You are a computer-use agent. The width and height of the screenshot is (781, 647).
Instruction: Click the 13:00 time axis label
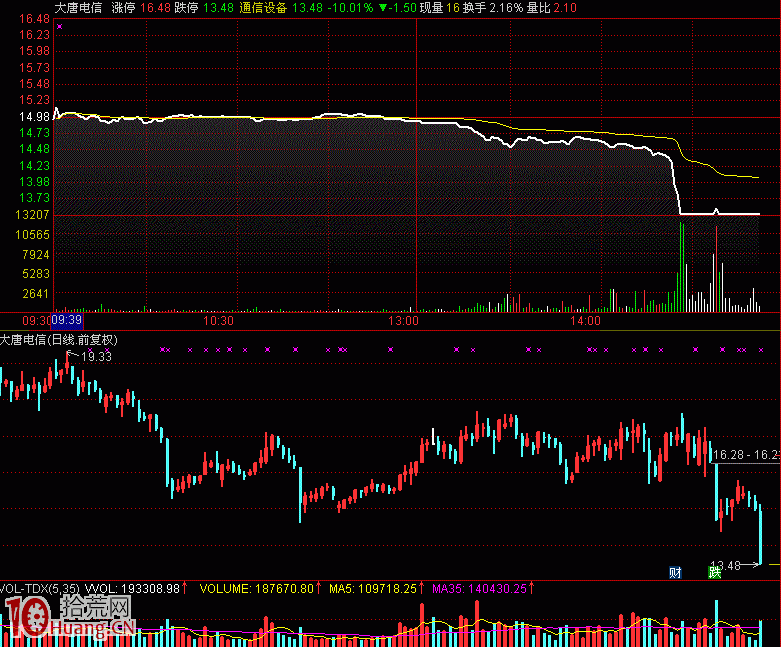404,321
